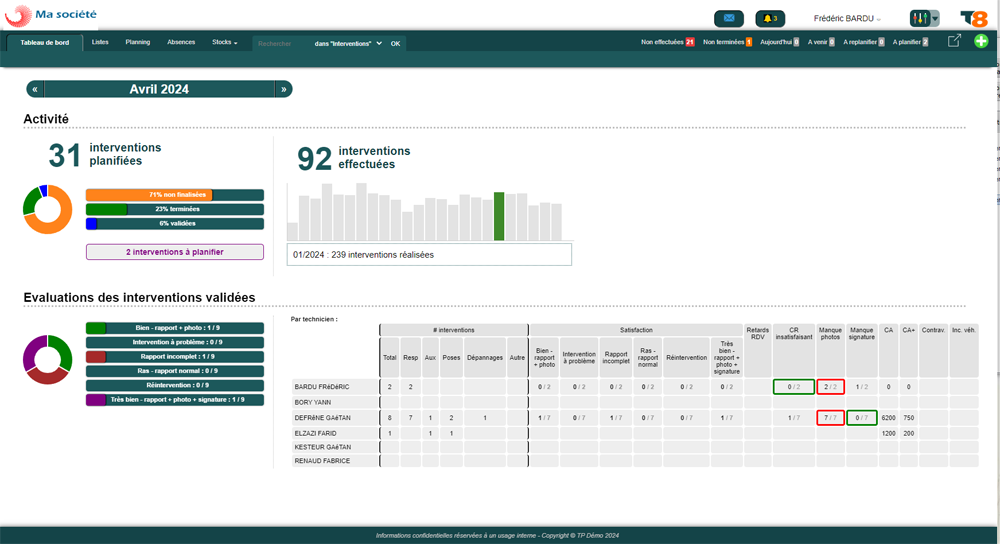1000x544 pixels.
Task: Click the '# interventions' group header
Action: pyautogui.click(x=453, y=330)
